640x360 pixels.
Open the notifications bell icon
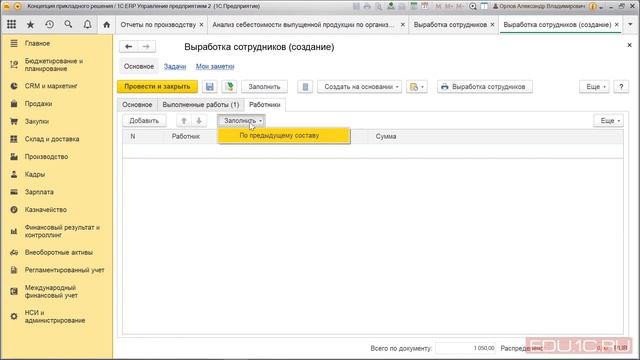coord(87,24)
